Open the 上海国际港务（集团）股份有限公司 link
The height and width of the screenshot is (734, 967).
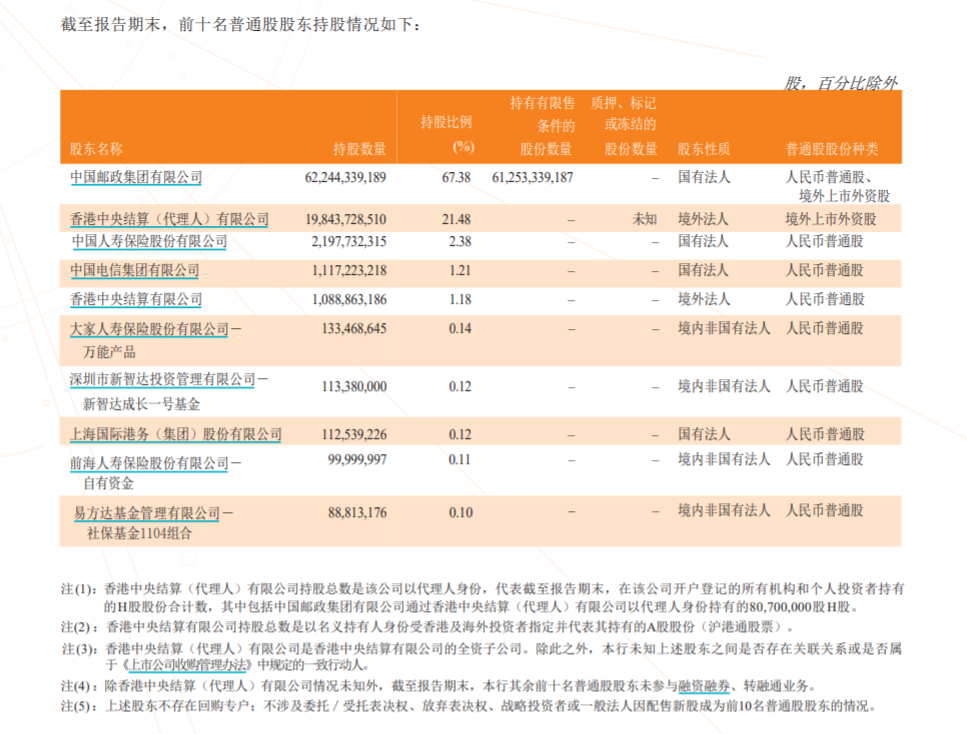click(176, 434)
